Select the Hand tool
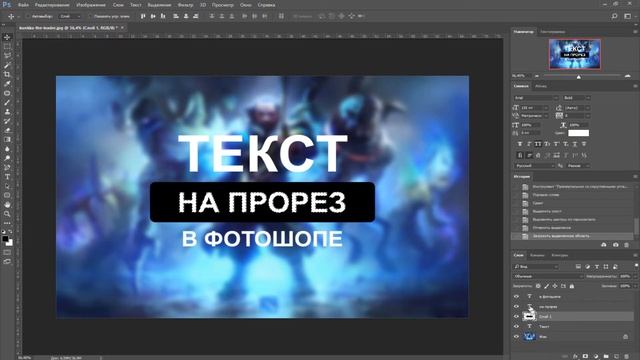 [7, 204]
